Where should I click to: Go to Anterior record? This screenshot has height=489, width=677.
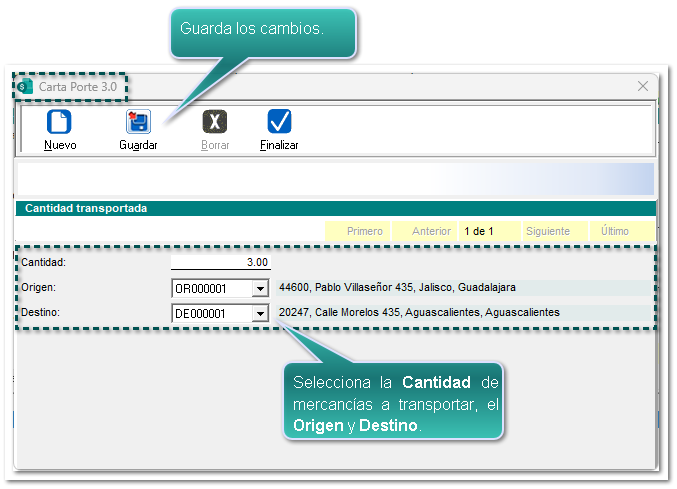pos(424,231)
